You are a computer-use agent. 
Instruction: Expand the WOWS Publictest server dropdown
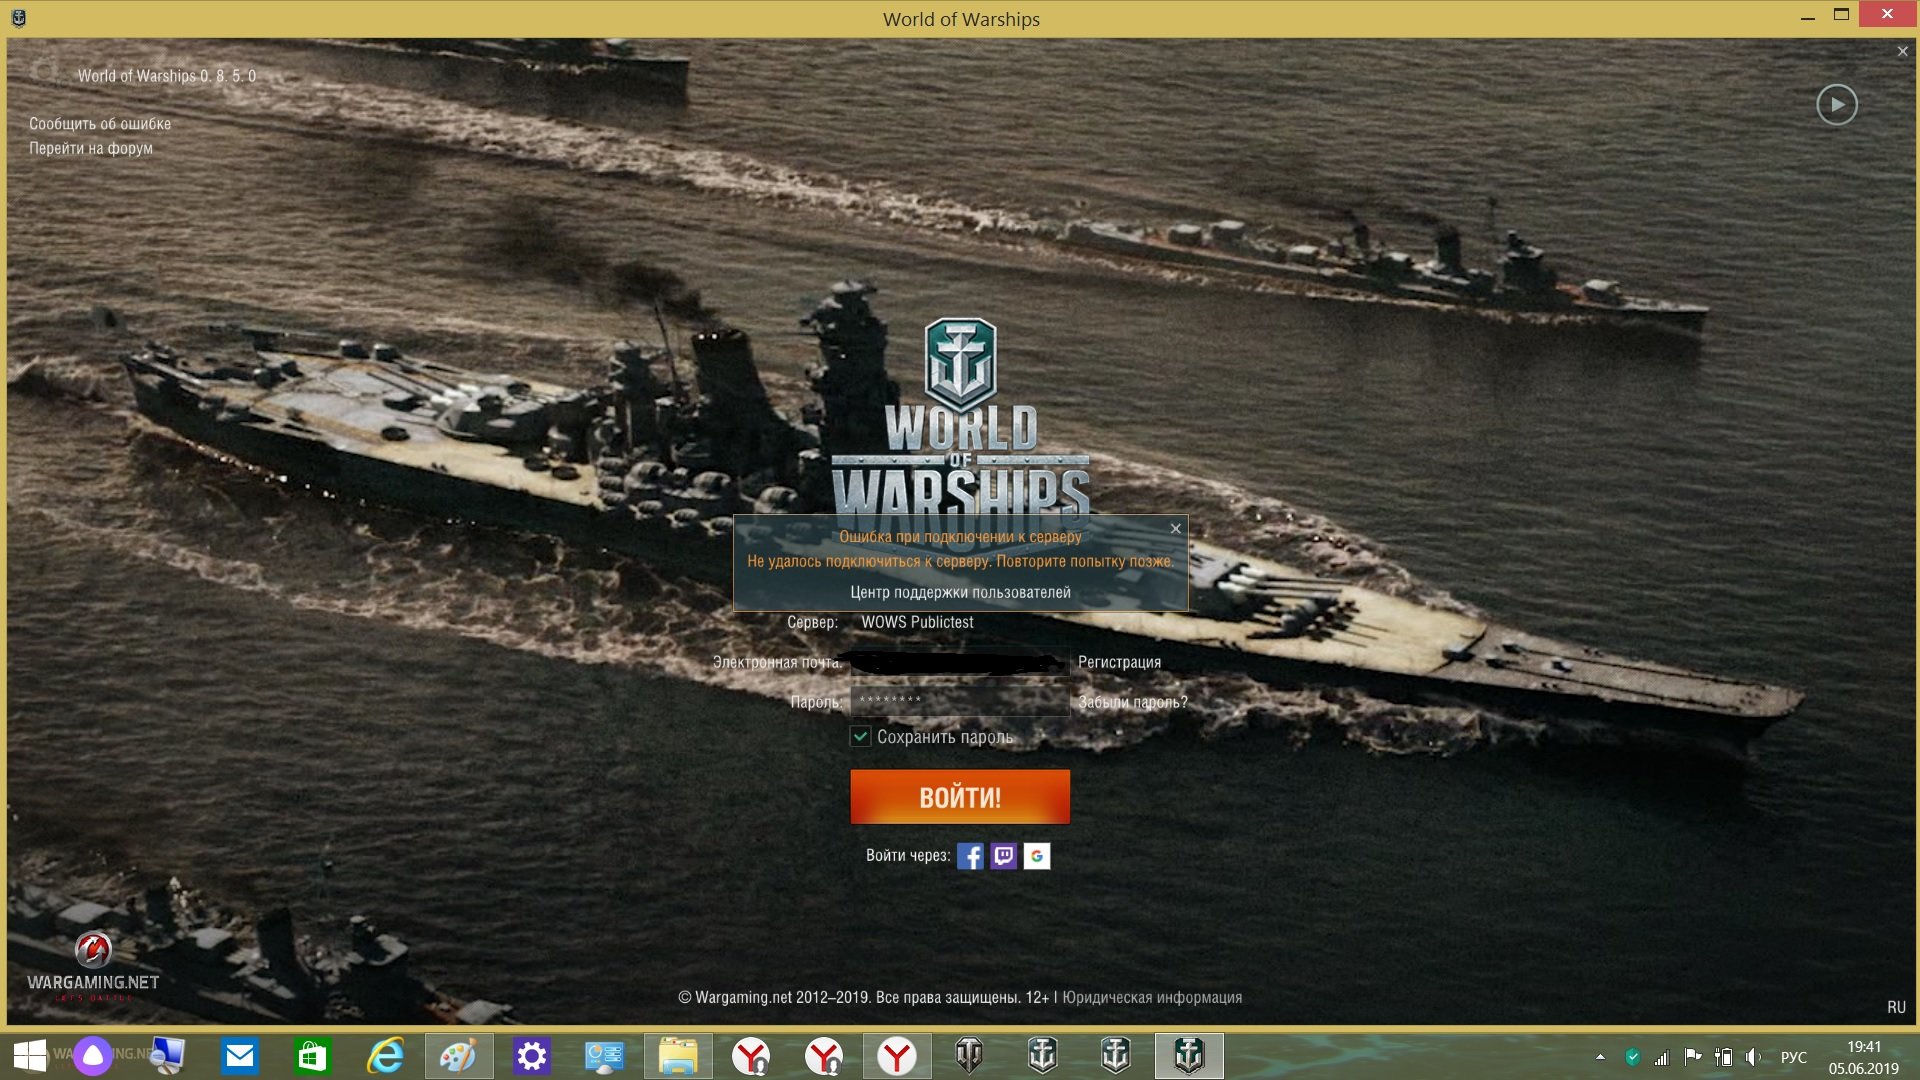pos(917,622)
